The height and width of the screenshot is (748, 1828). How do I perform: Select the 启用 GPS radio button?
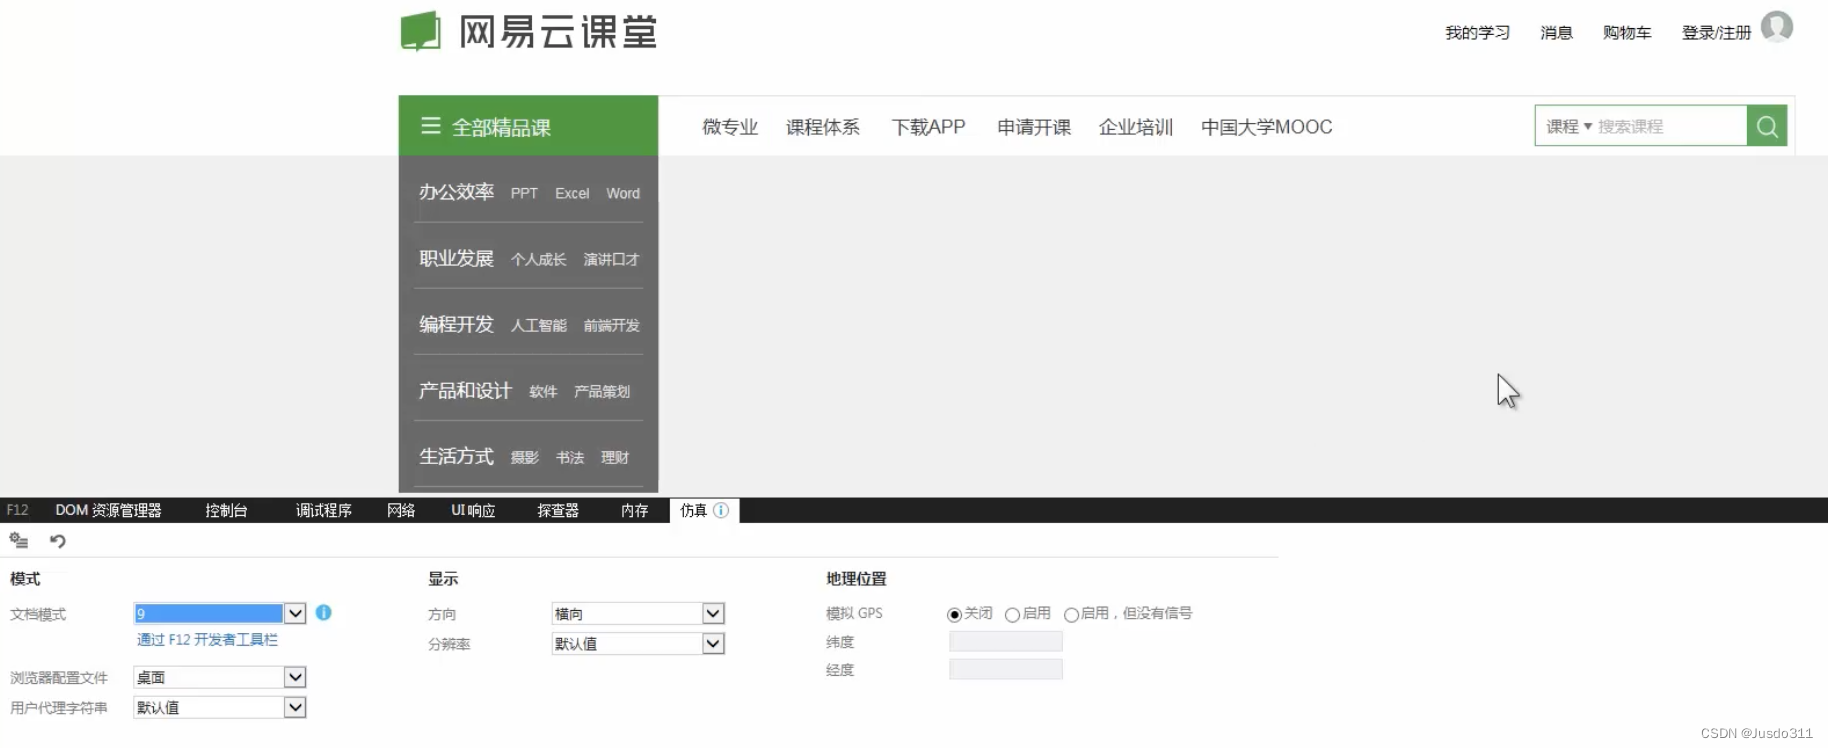point(1012,614)
